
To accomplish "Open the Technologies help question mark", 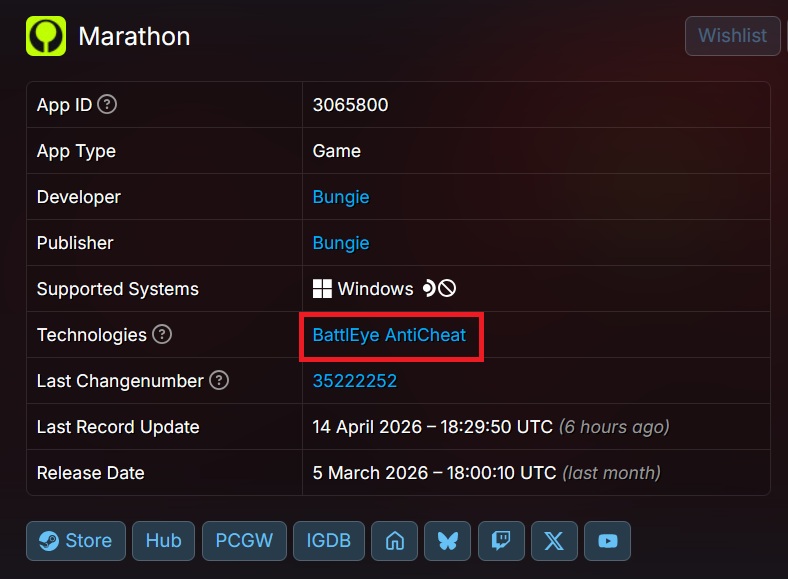I will coord(162,334).
